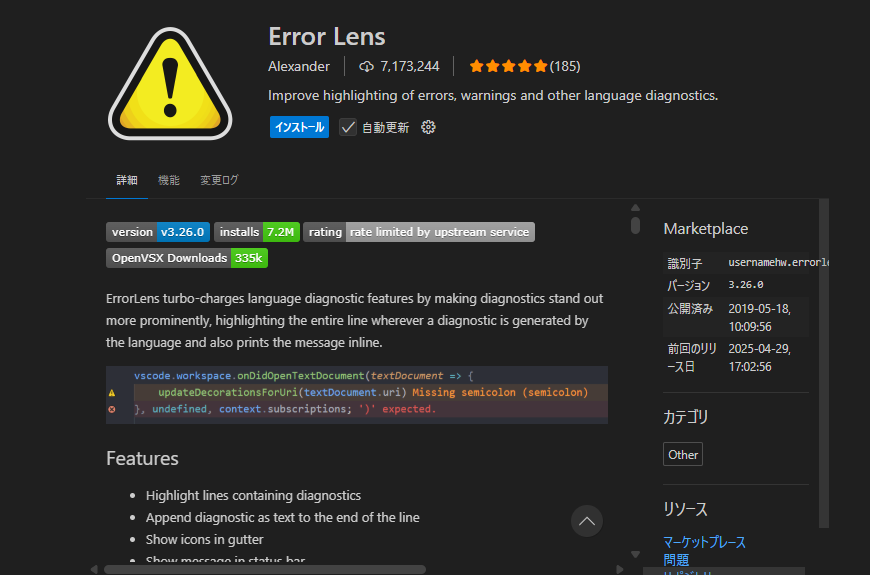Image resolution: width=870 pixels, height=575 pixels.
Task: Click the README scrollbar up arrow
Action: 635,208
